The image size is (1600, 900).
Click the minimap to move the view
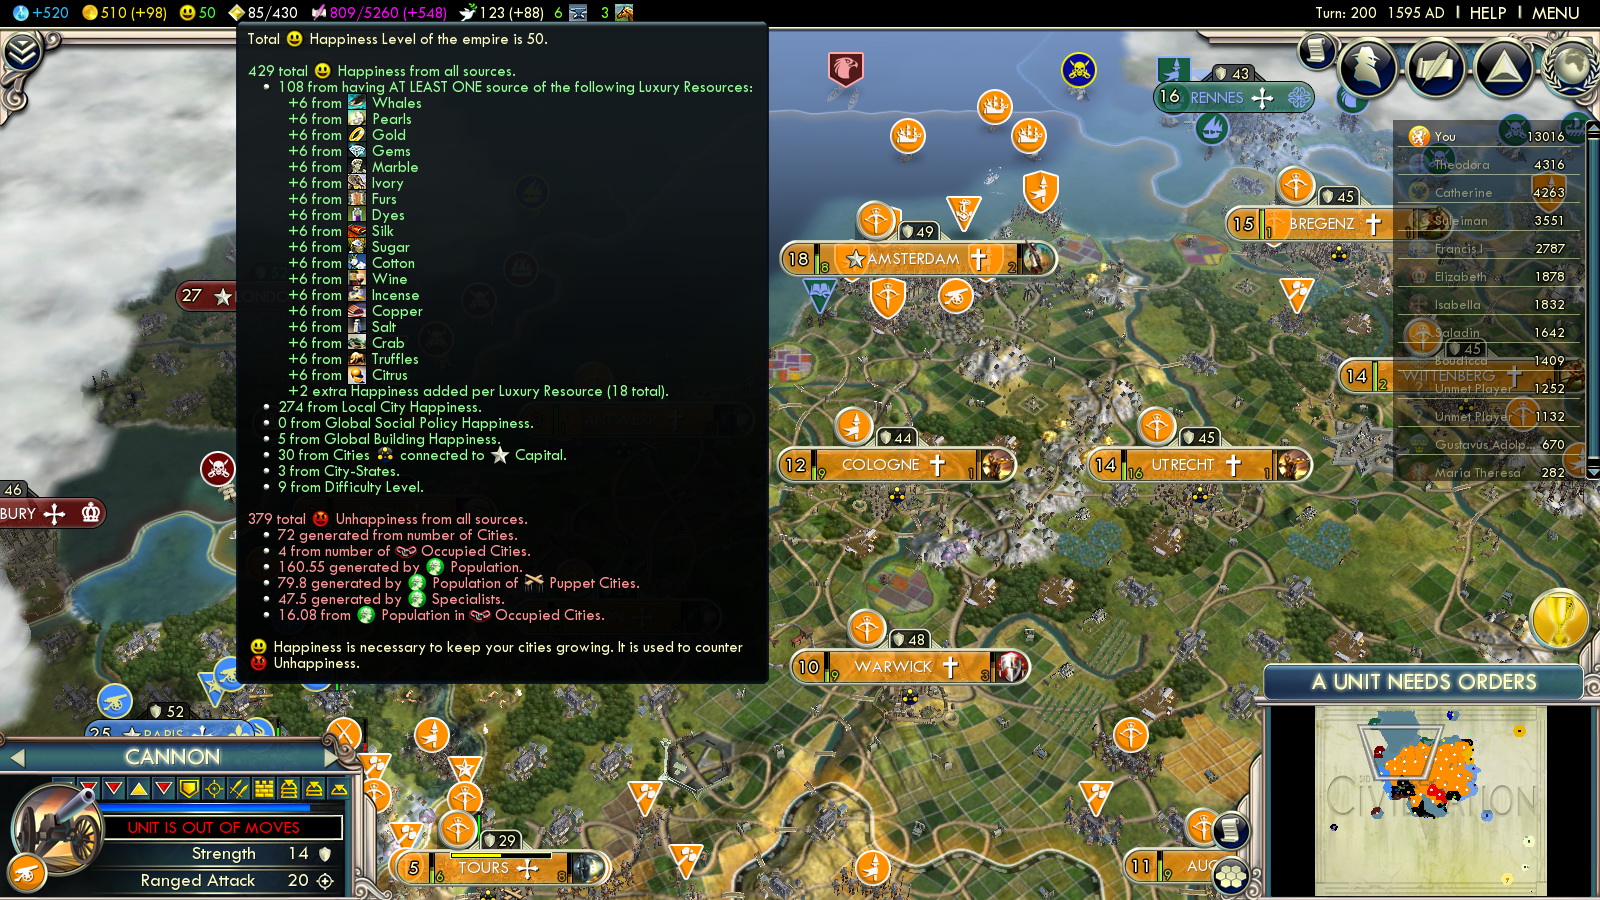pos(1430,800)
